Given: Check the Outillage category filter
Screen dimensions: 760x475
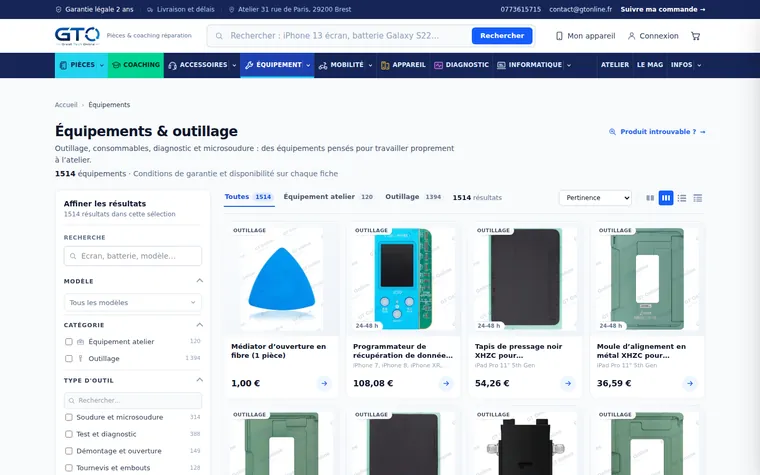Looking at the screenshot, I should coord(69,359).
